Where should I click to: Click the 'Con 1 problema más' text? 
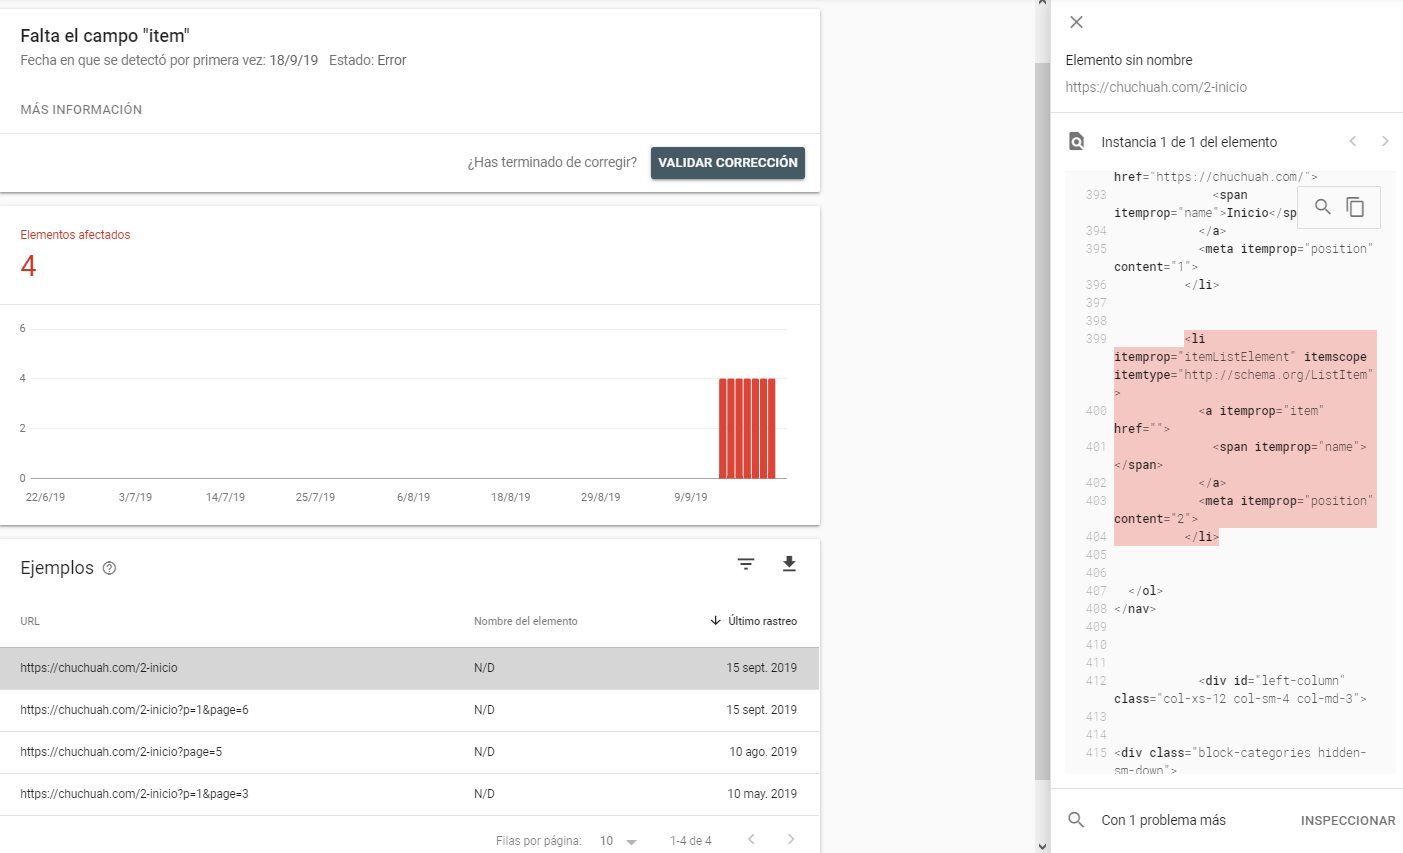1163,820
